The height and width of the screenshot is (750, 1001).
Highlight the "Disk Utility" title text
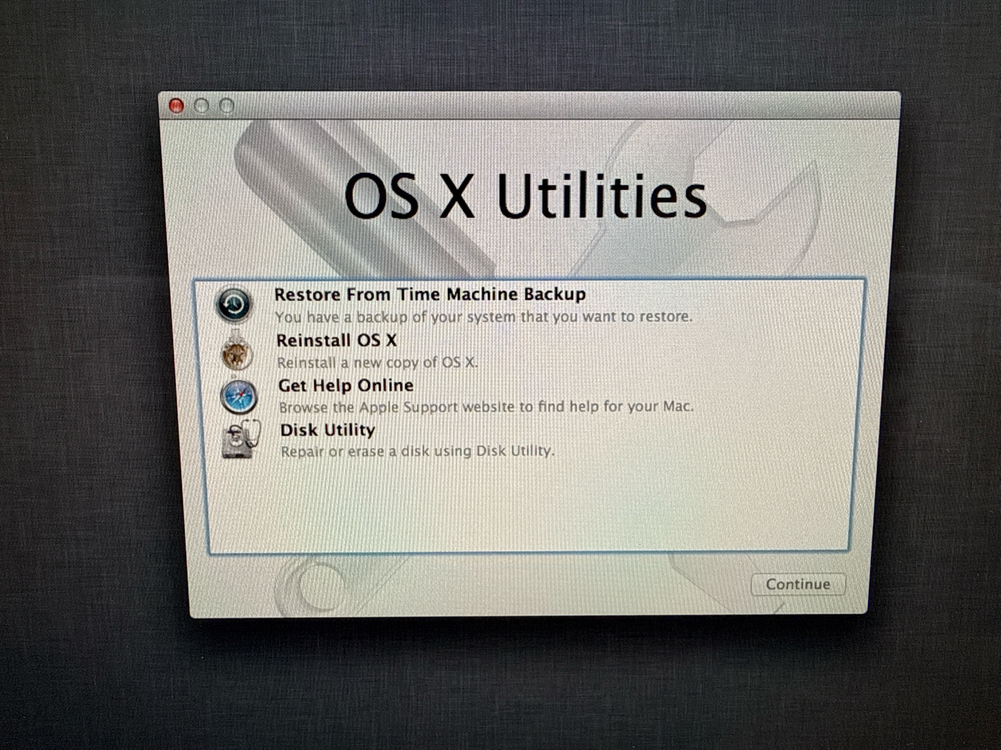(x=327, y=430)
